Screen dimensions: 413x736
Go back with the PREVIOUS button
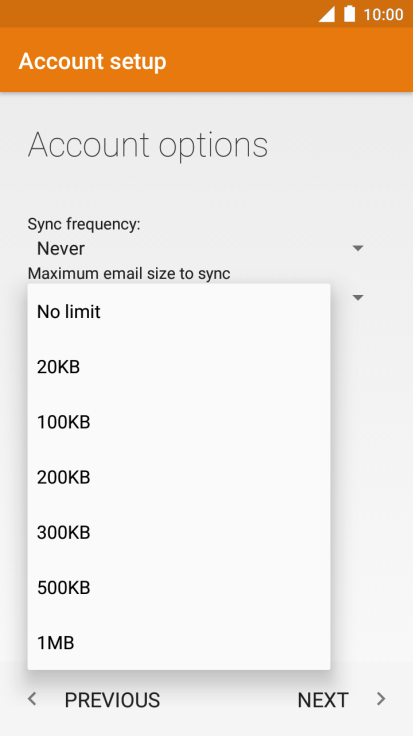tap(113, 700)
